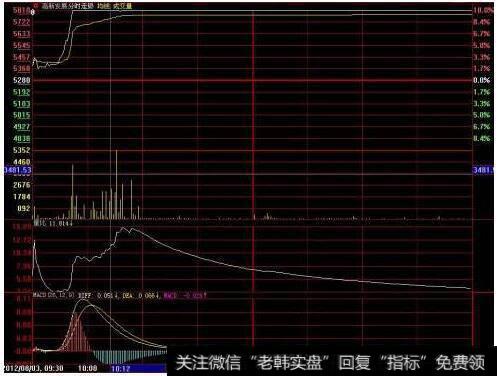Click the small red icon before chart title

37,6
